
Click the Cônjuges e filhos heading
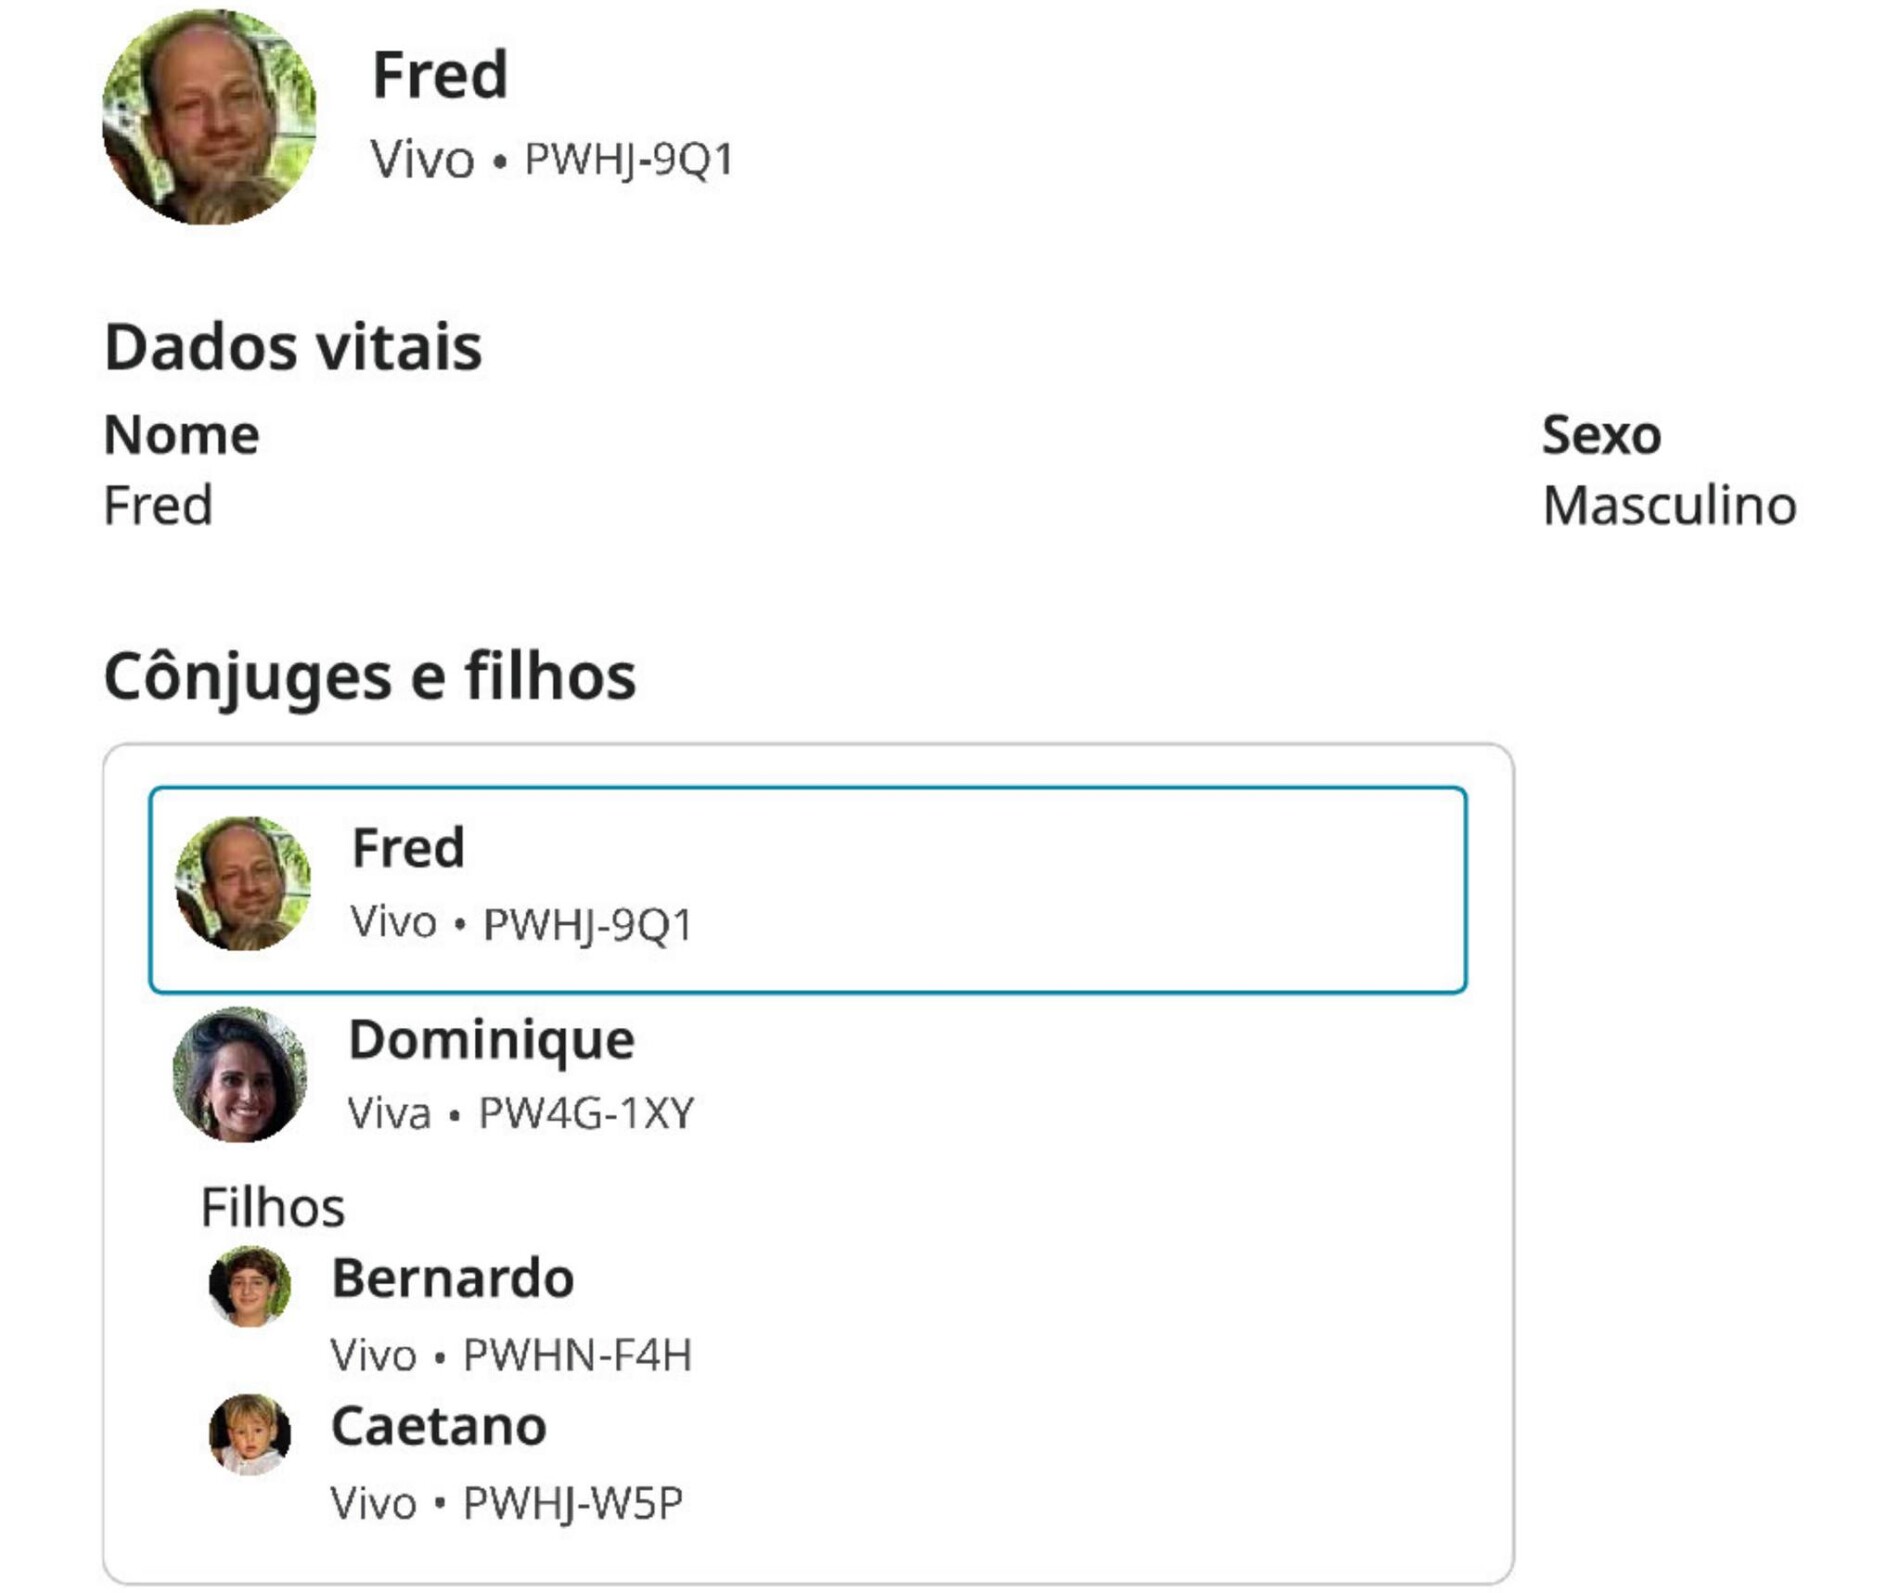coord(369,676)
